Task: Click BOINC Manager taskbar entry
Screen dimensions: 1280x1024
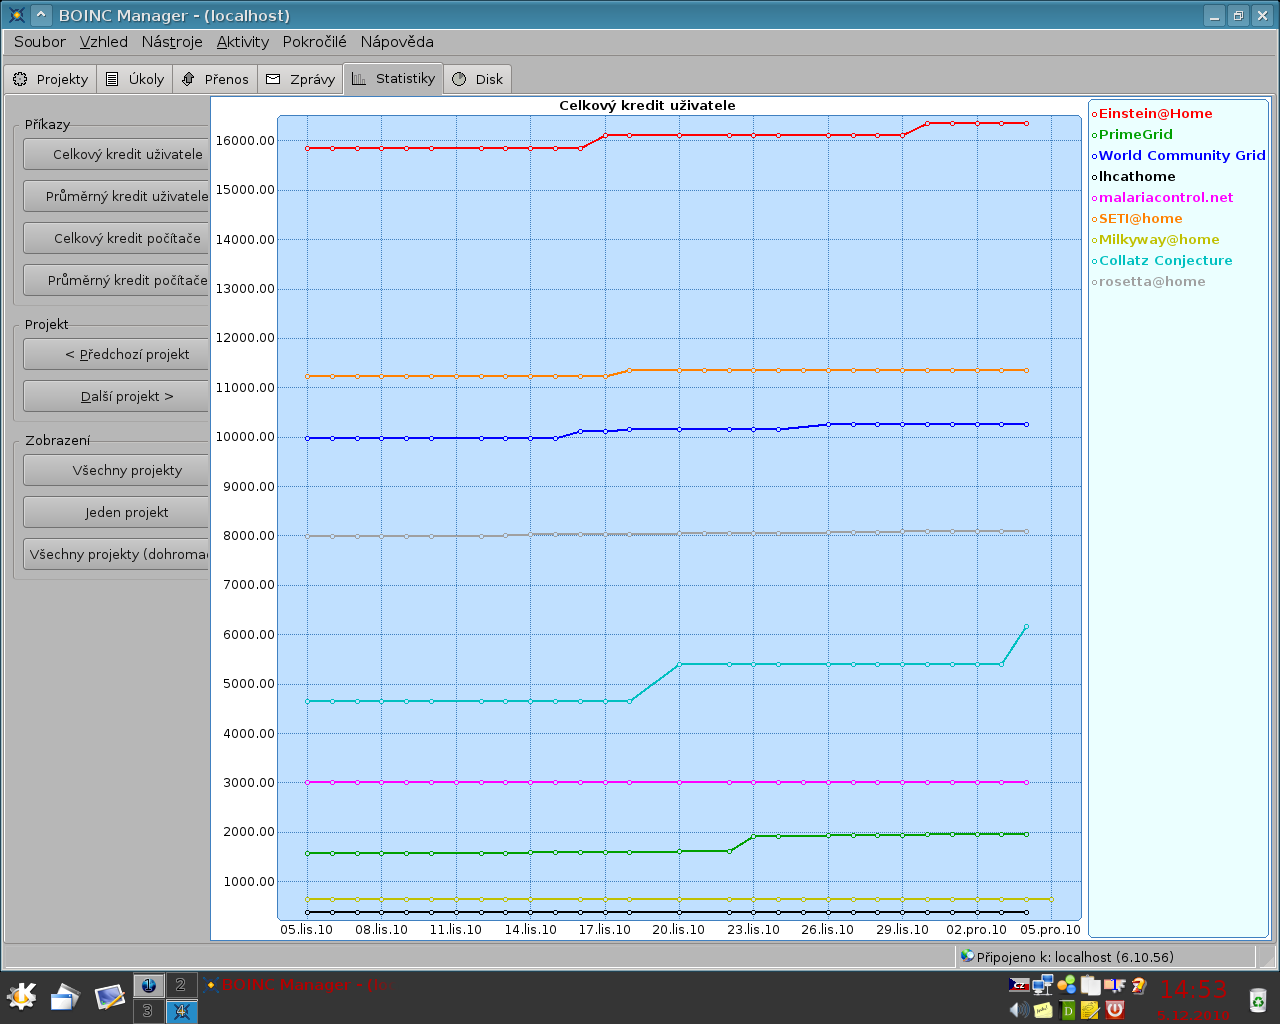Action: coord(298,985)
